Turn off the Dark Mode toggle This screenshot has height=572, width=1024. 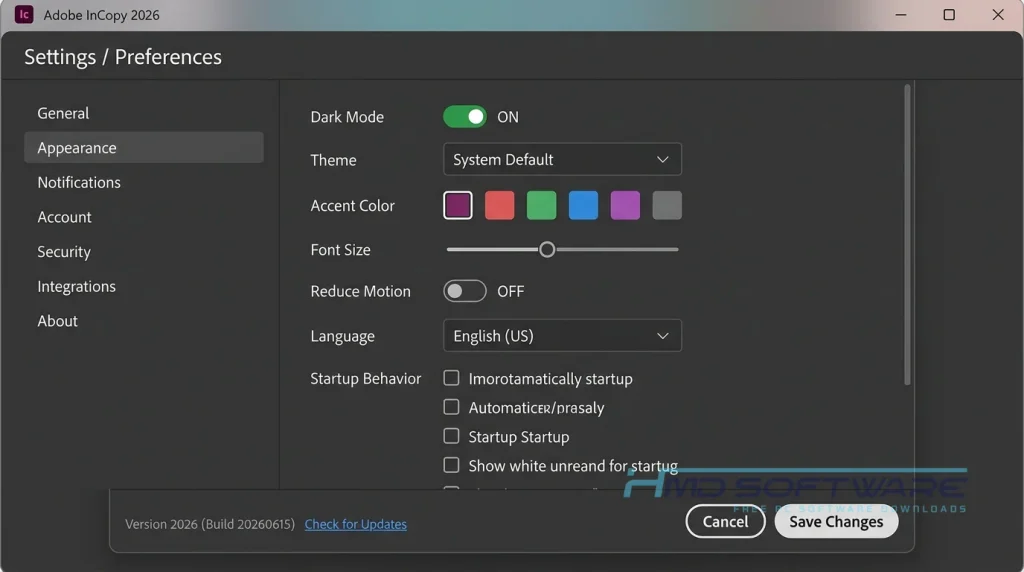[465, 117]
